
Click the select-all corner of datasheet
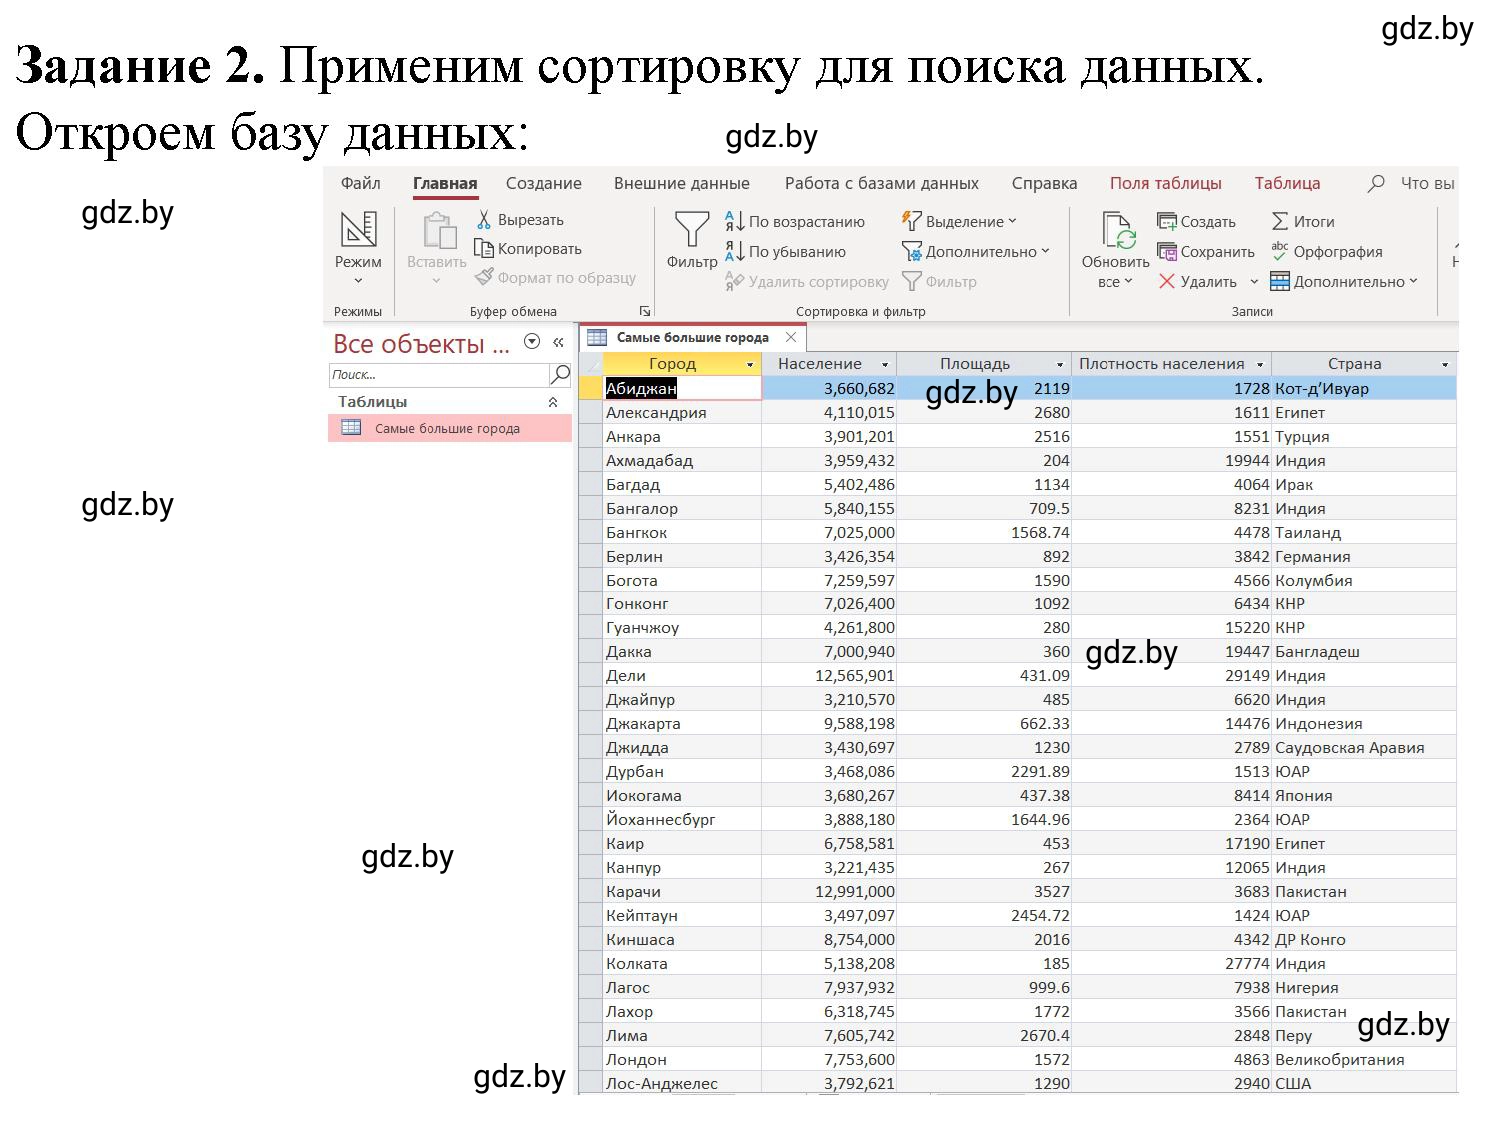point(591,364)
